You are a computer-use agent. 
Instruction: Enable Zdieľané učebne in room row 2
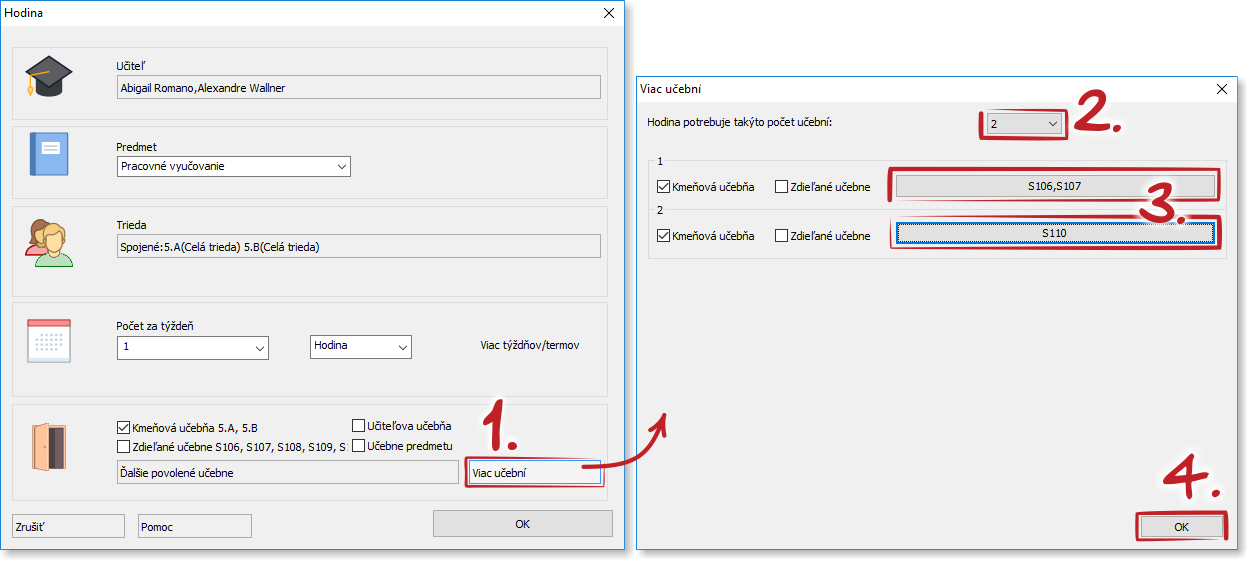(x=782, y=236)
